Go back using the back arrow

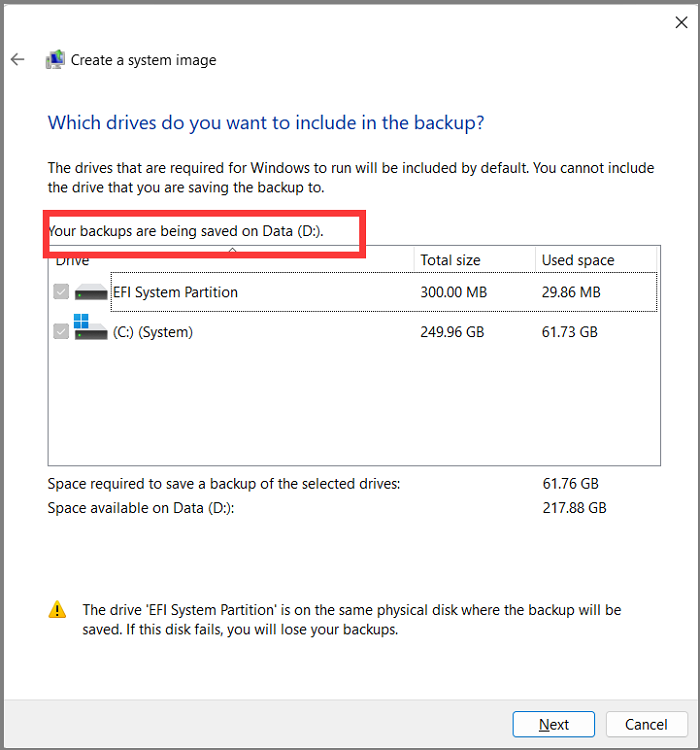coord(17,60)
